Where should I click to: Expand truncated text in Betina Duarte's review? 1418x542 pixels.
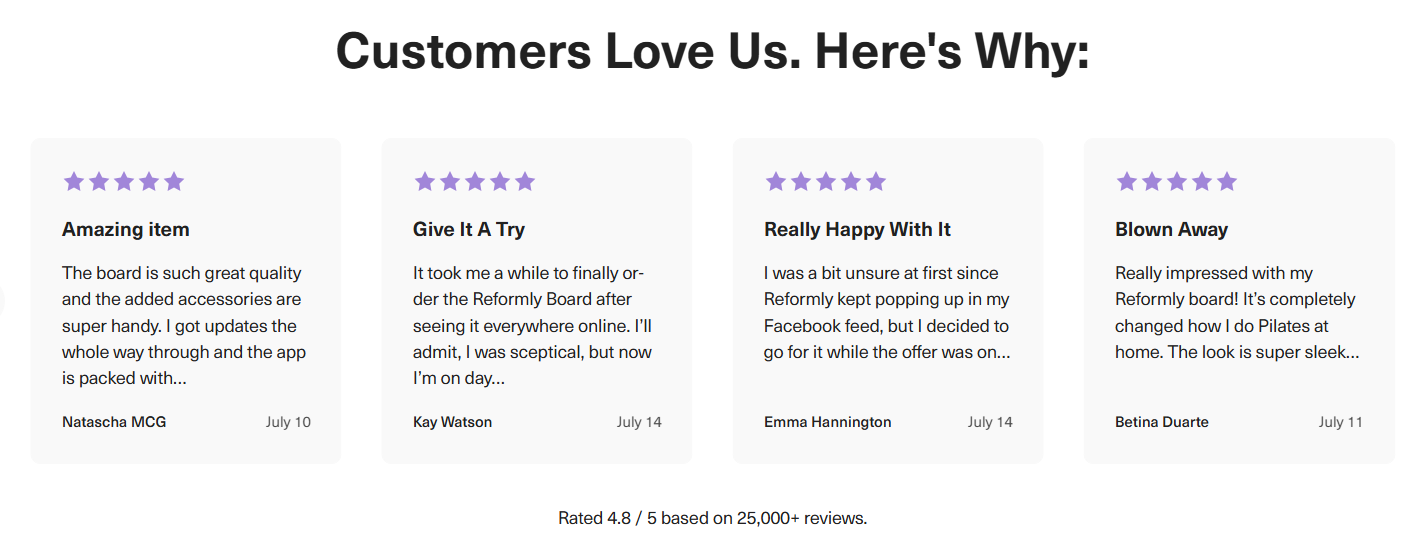pos(1349,353)
